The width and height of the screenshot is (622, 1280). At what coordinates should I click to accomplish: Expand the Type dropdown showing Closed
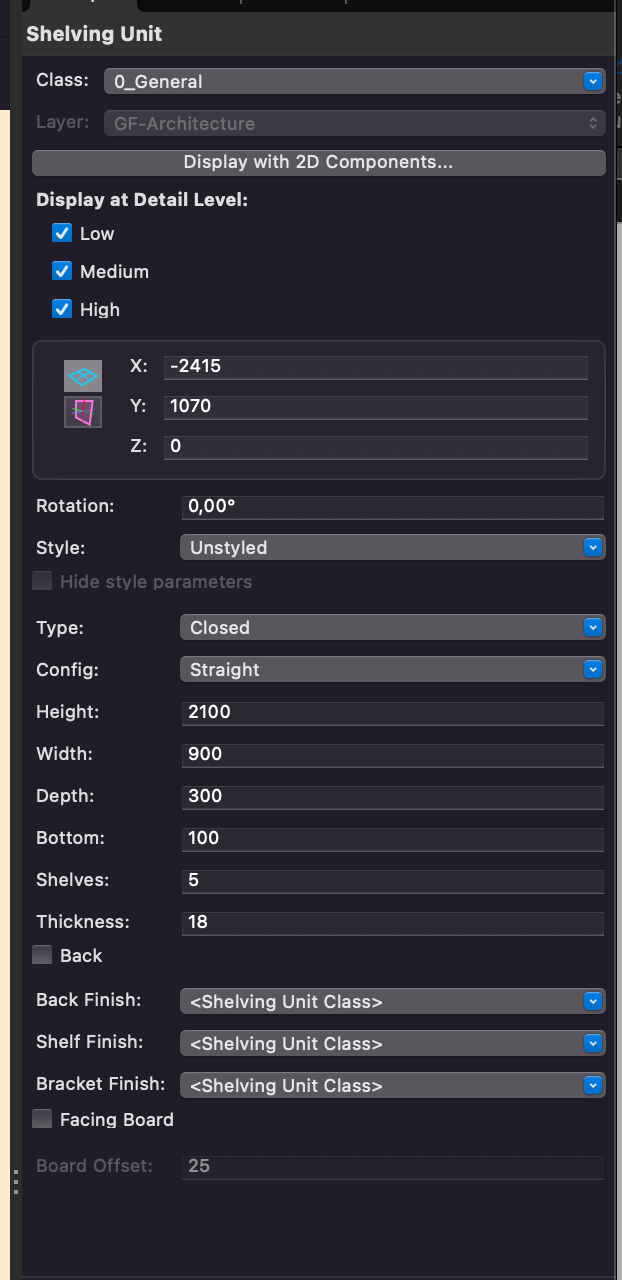tap(392, 628)
